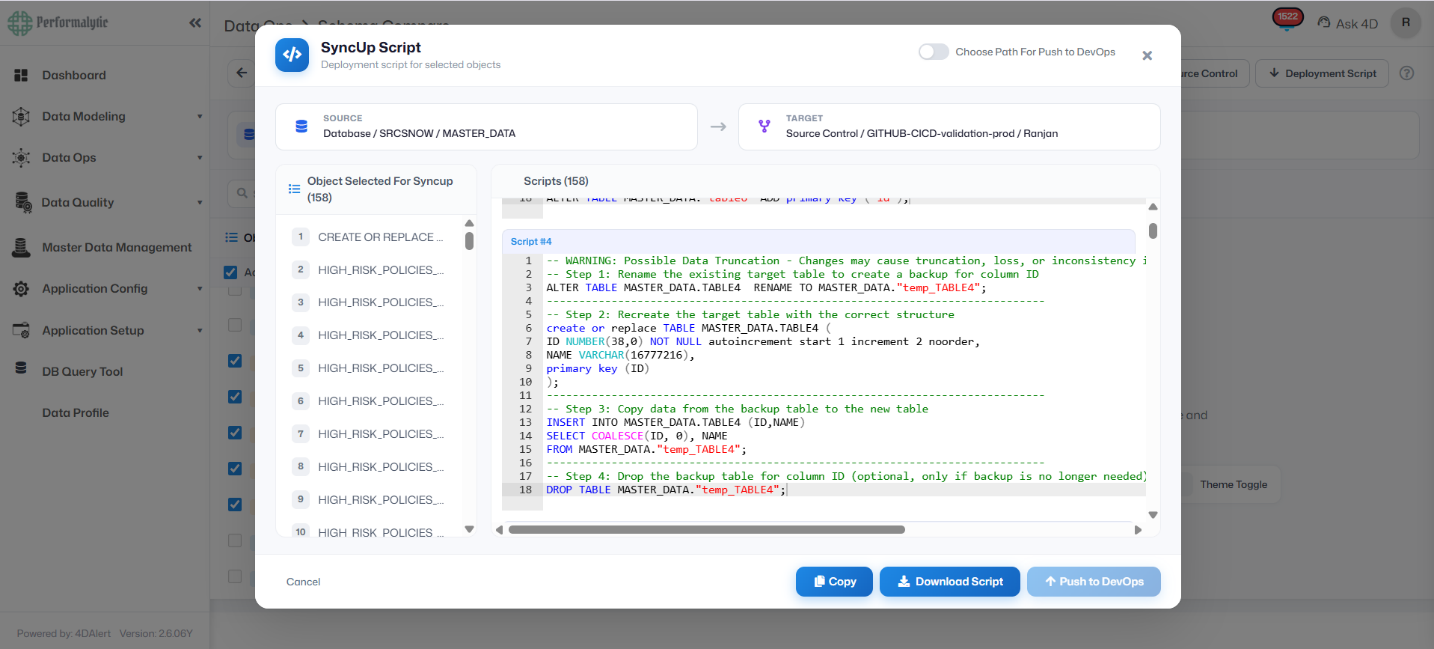The width and height of the screenshot is (1434, 649).
Task: Click line 18 DROP TABLE statement
Action: click(665, 490)
